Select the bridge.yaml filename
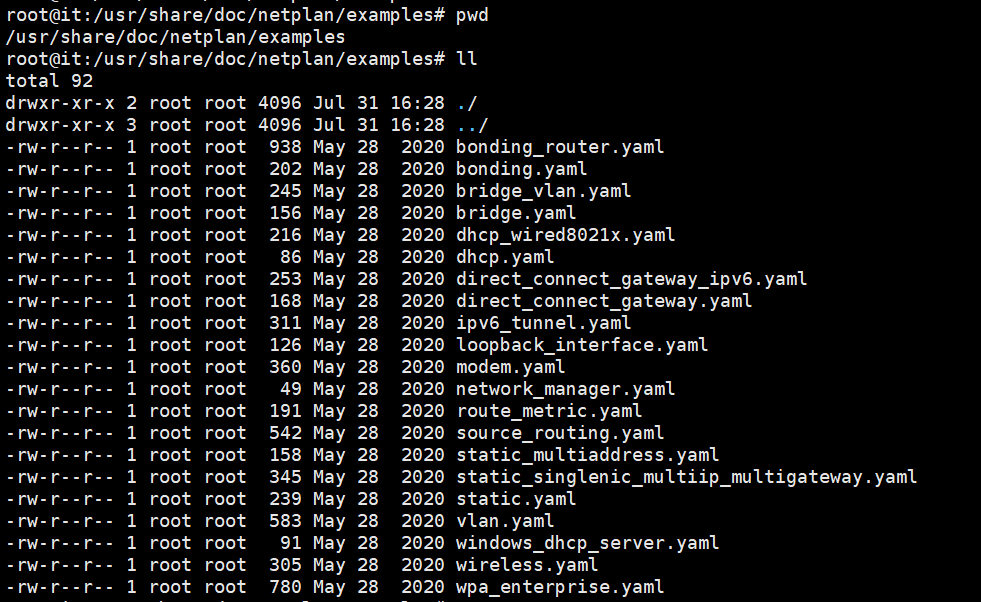981x602 pixels. 516,213
